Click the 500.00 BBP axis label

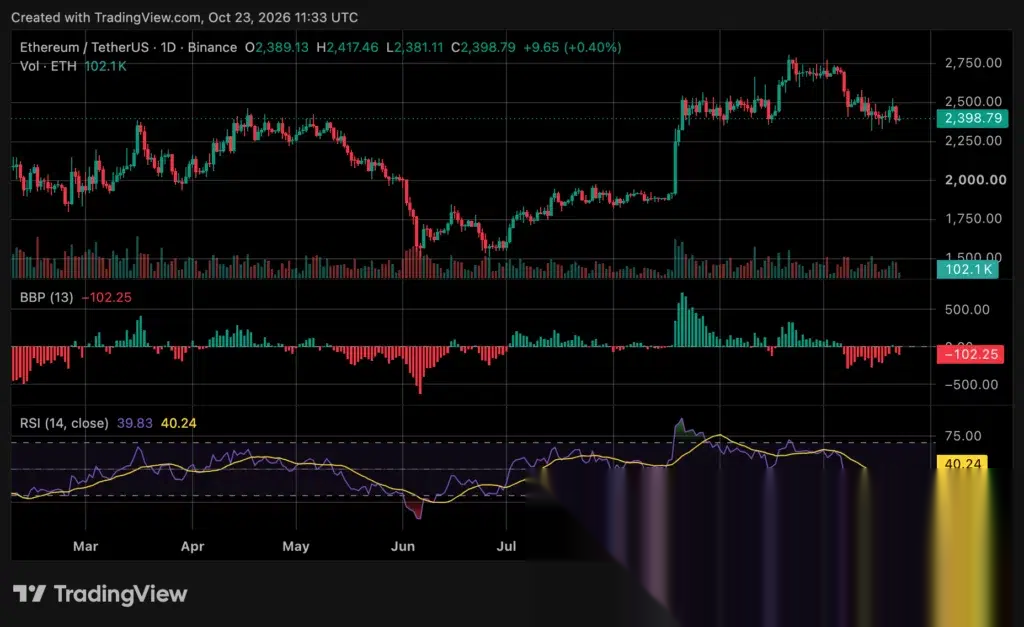click(x=967, y=310)
